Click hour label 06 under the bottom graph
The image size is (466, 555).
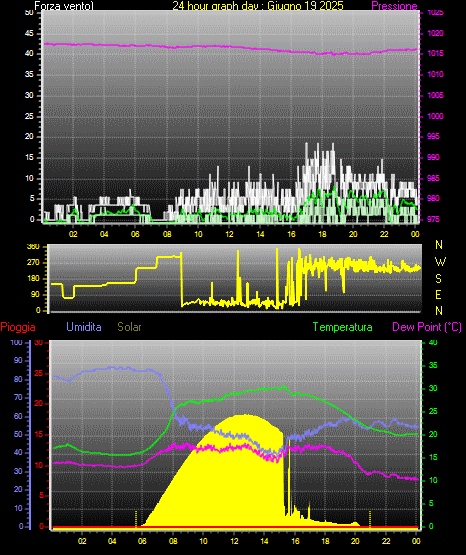(x=142, y=541)
